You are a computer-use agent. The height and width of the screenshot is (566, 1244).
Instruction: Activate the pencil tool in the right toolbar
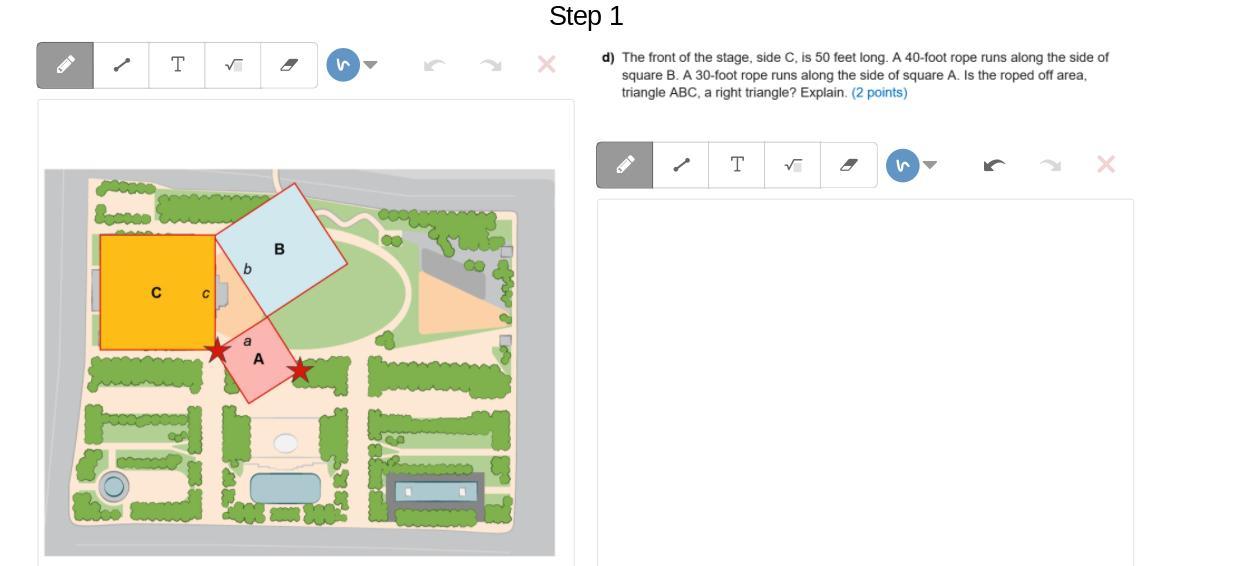pos(626,165)
